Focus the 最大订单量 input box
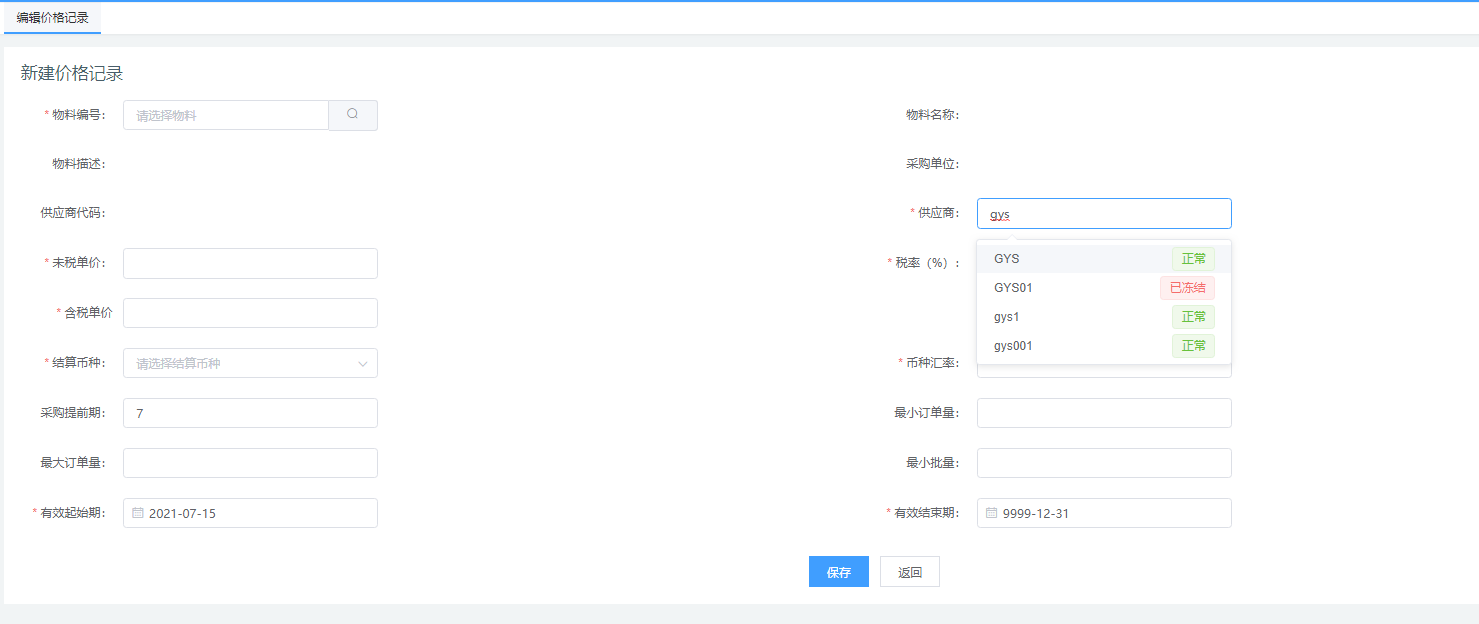 click(x=250, y=463)
